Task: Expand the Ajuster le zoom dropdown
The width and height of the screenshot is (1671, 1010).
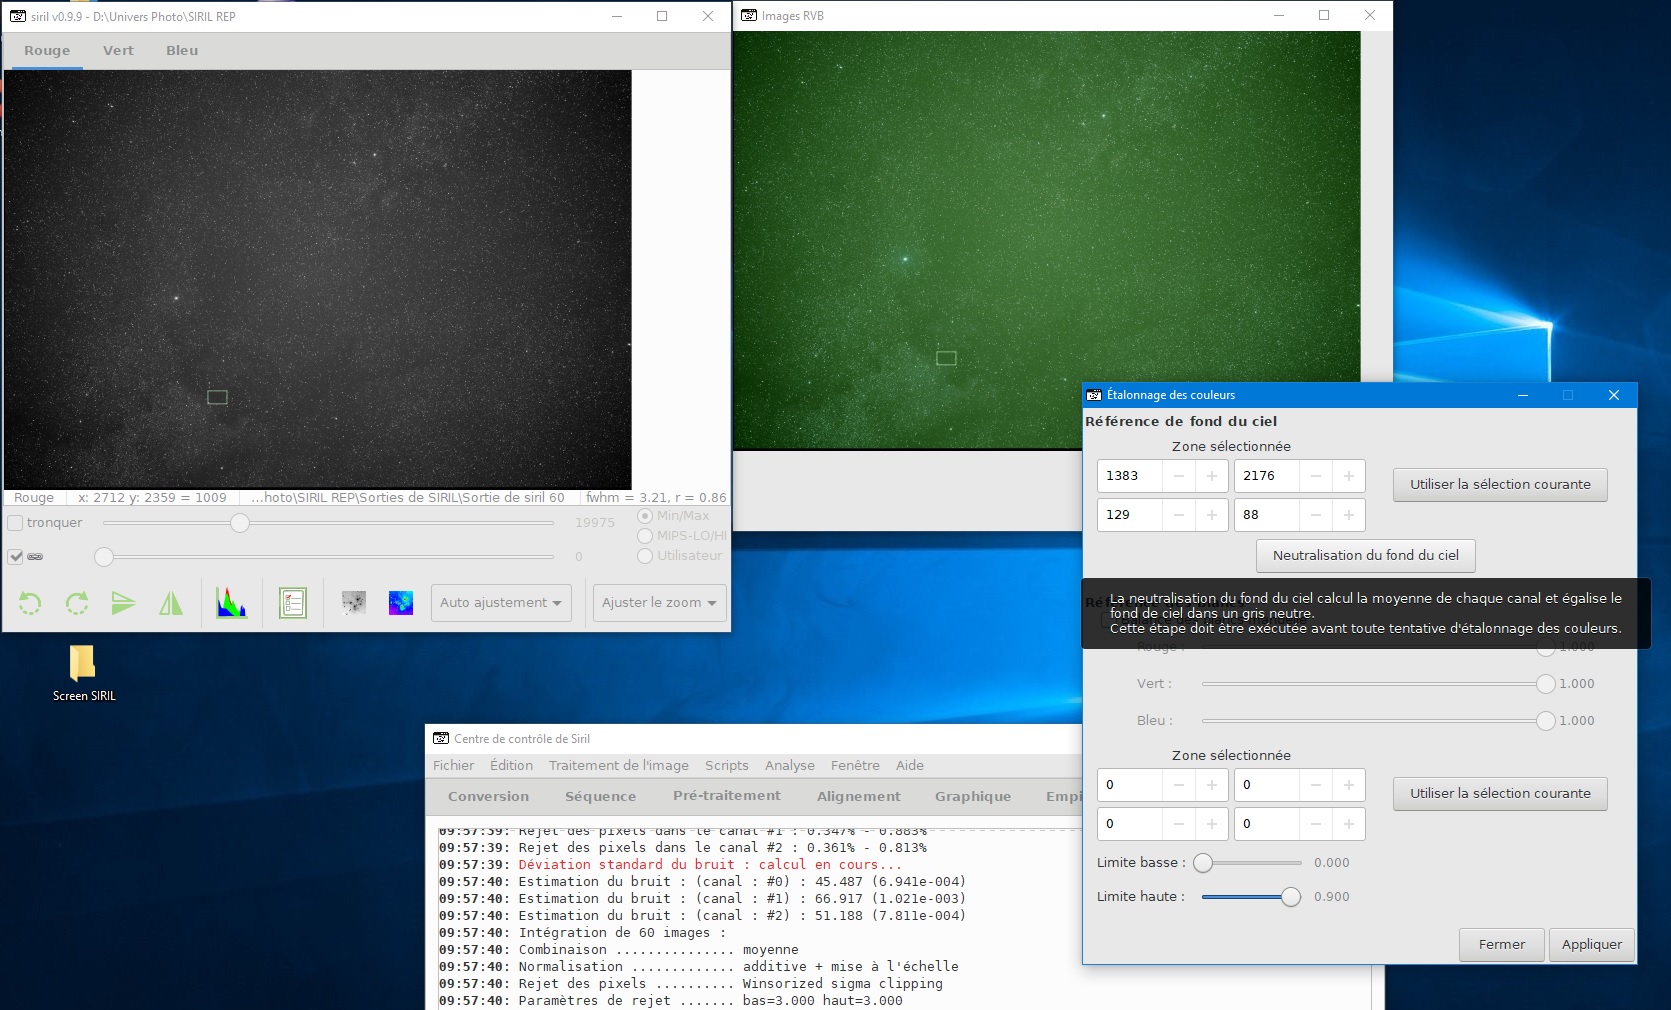Action: point(659,603)
